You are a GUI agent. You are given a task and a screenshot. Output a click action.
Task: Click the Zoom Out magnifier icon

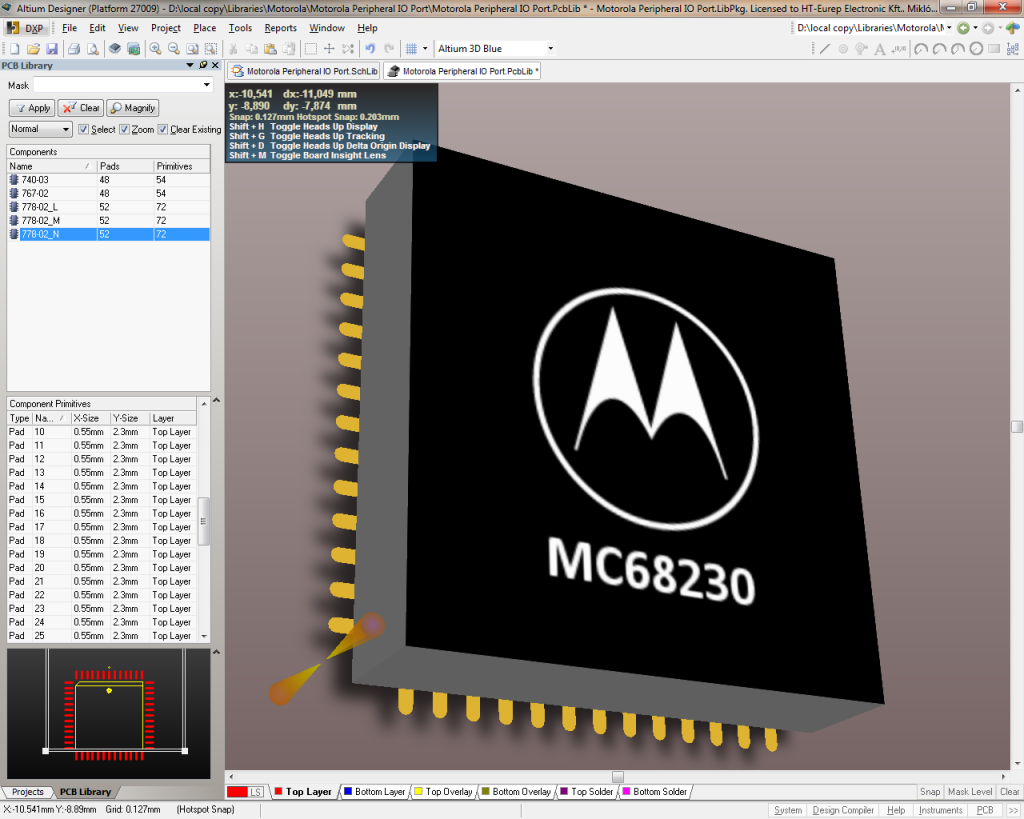pyautogui.click(x=174, y=49)
